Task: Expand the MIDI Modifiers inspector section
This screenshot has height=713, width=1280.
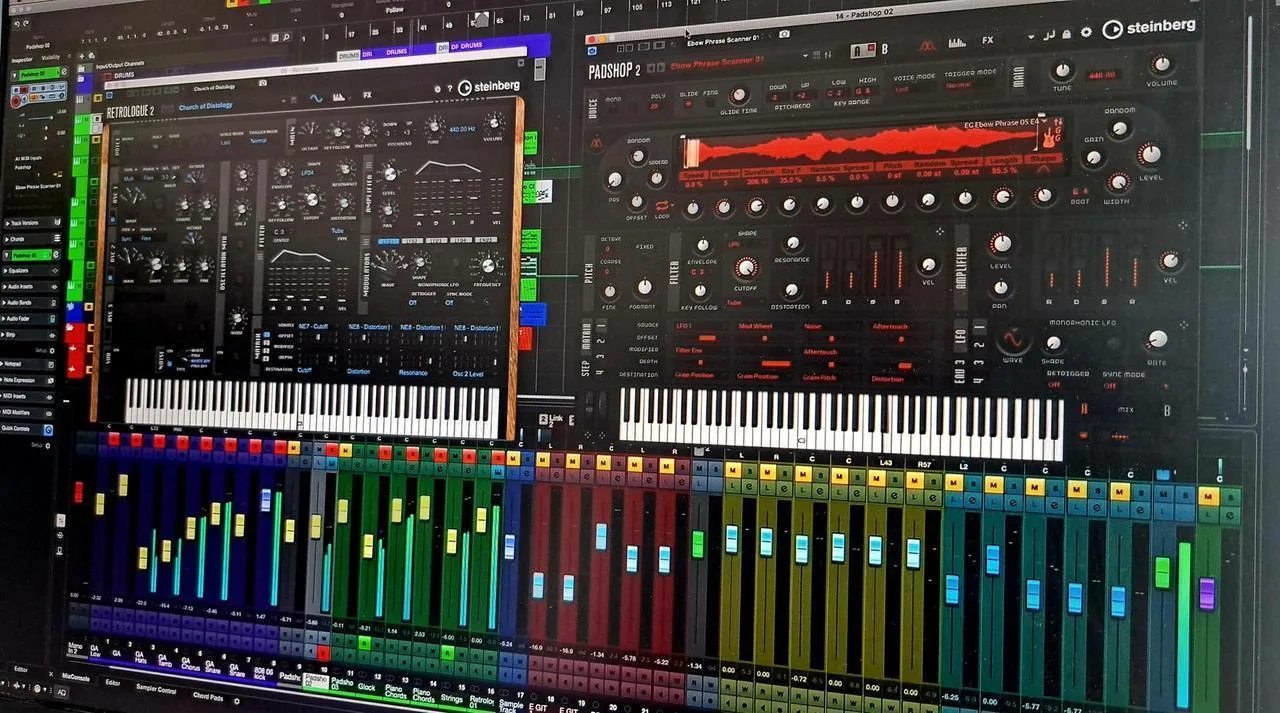Action: click(x=27, y=412)
